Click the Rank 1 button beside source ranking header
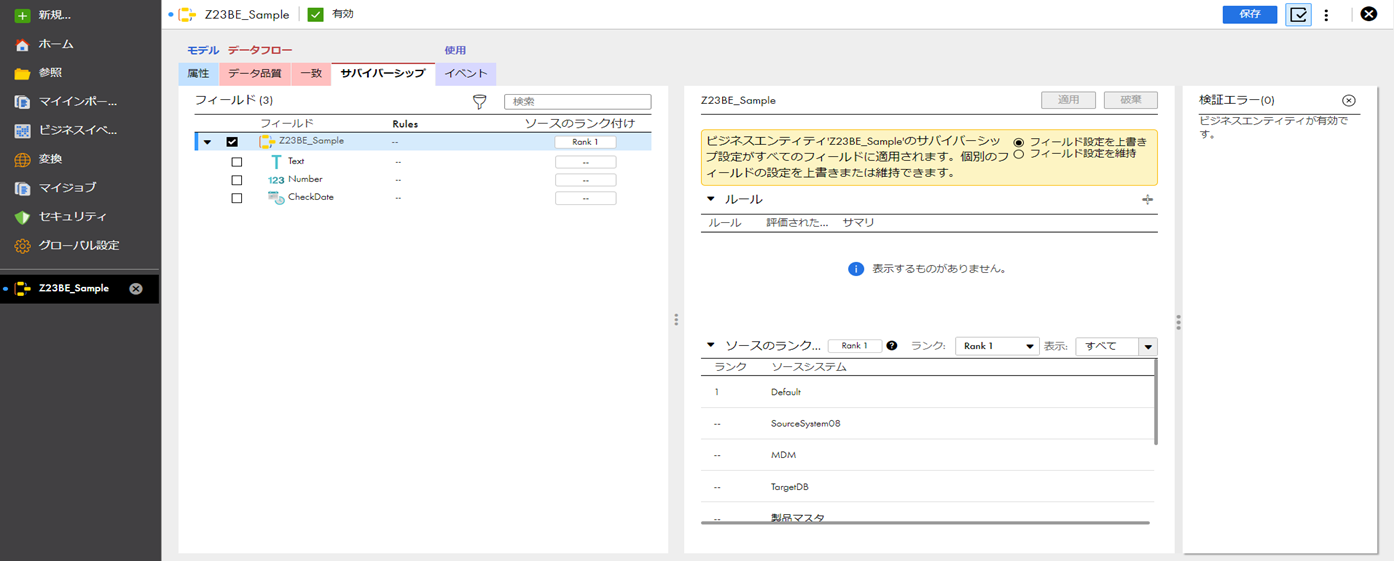Image resolution: width=1394 pixels, height=561 pixels. coord(854,346)
